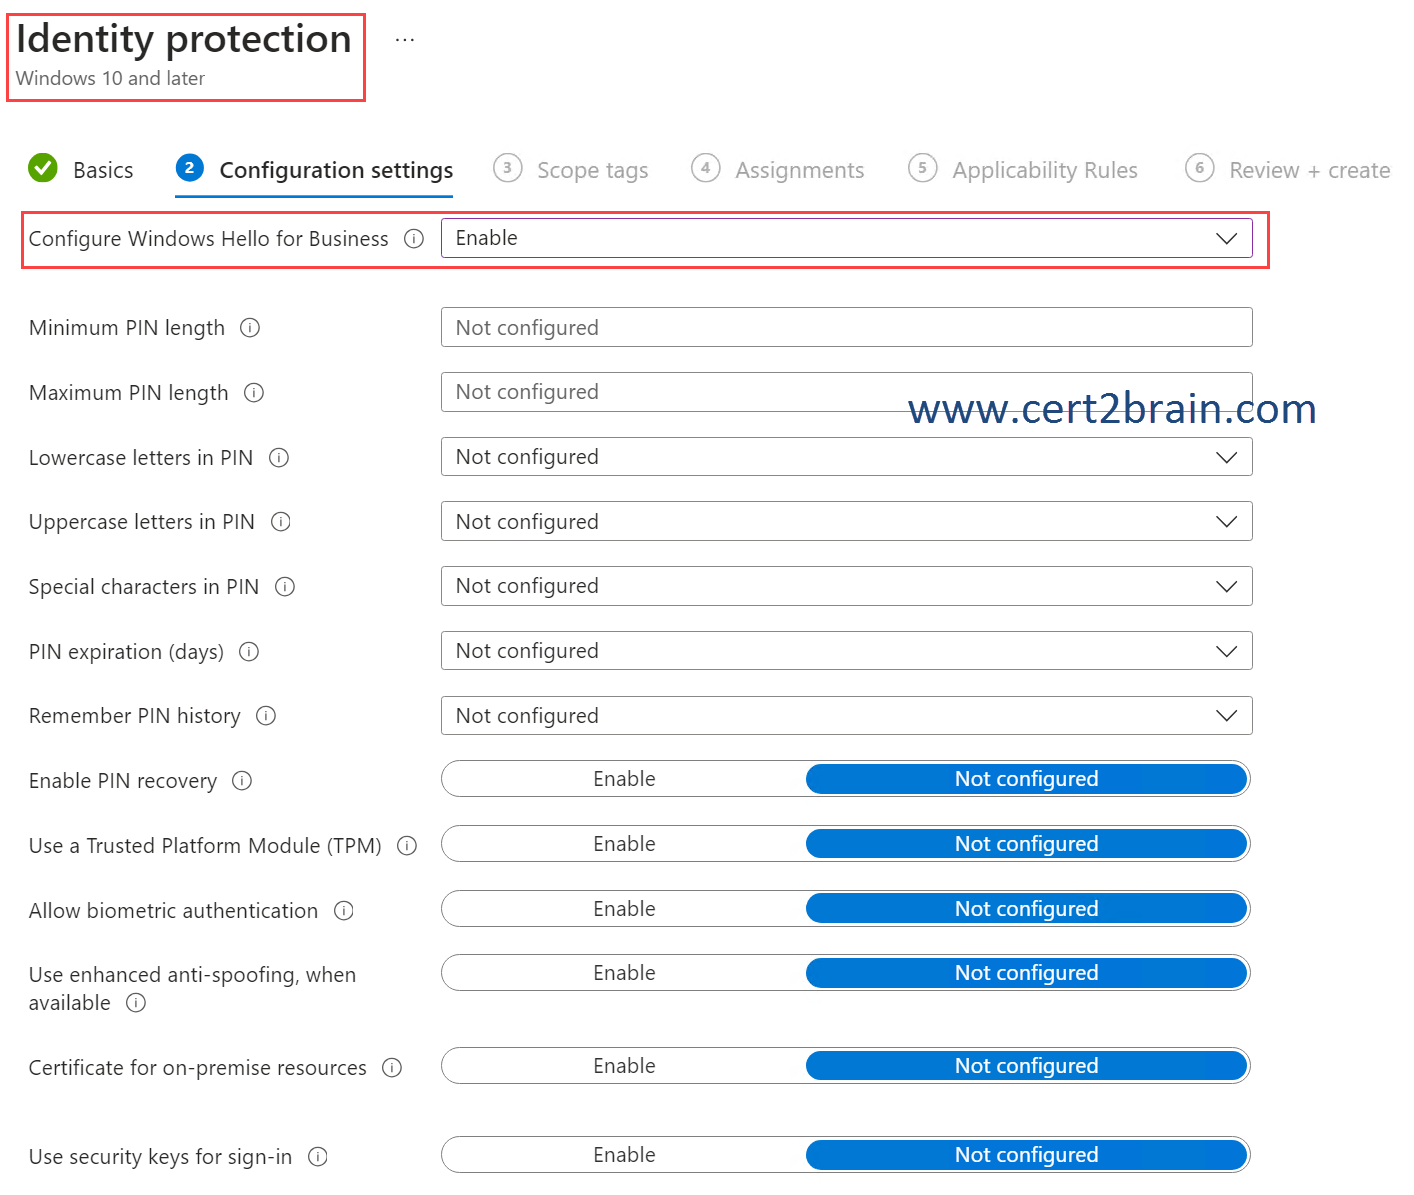
Task: Expand Special characters in PIN dropdown
Action: click(845, 586)
